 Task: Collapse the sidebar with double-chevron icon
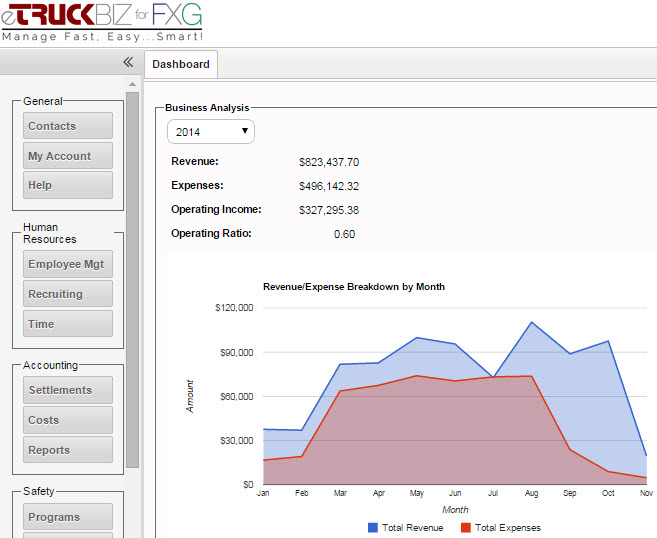(128, 62)
